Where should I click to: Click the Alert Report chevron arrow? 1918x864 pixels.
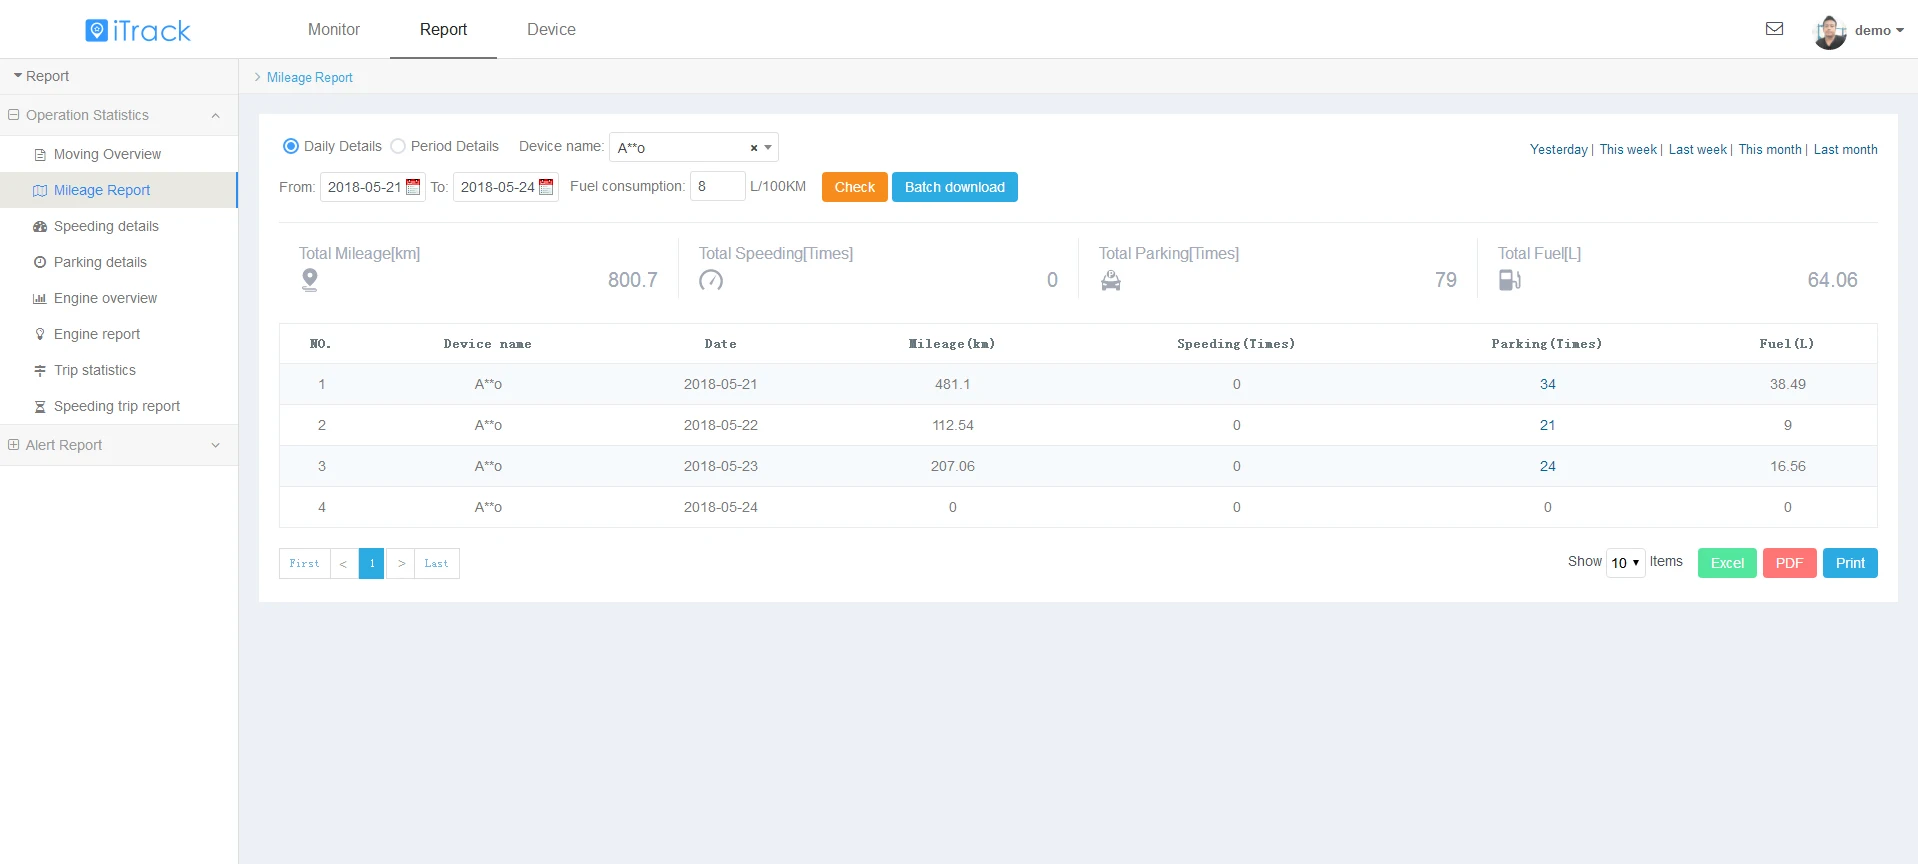pyautogui.click(x=216, y=445)
